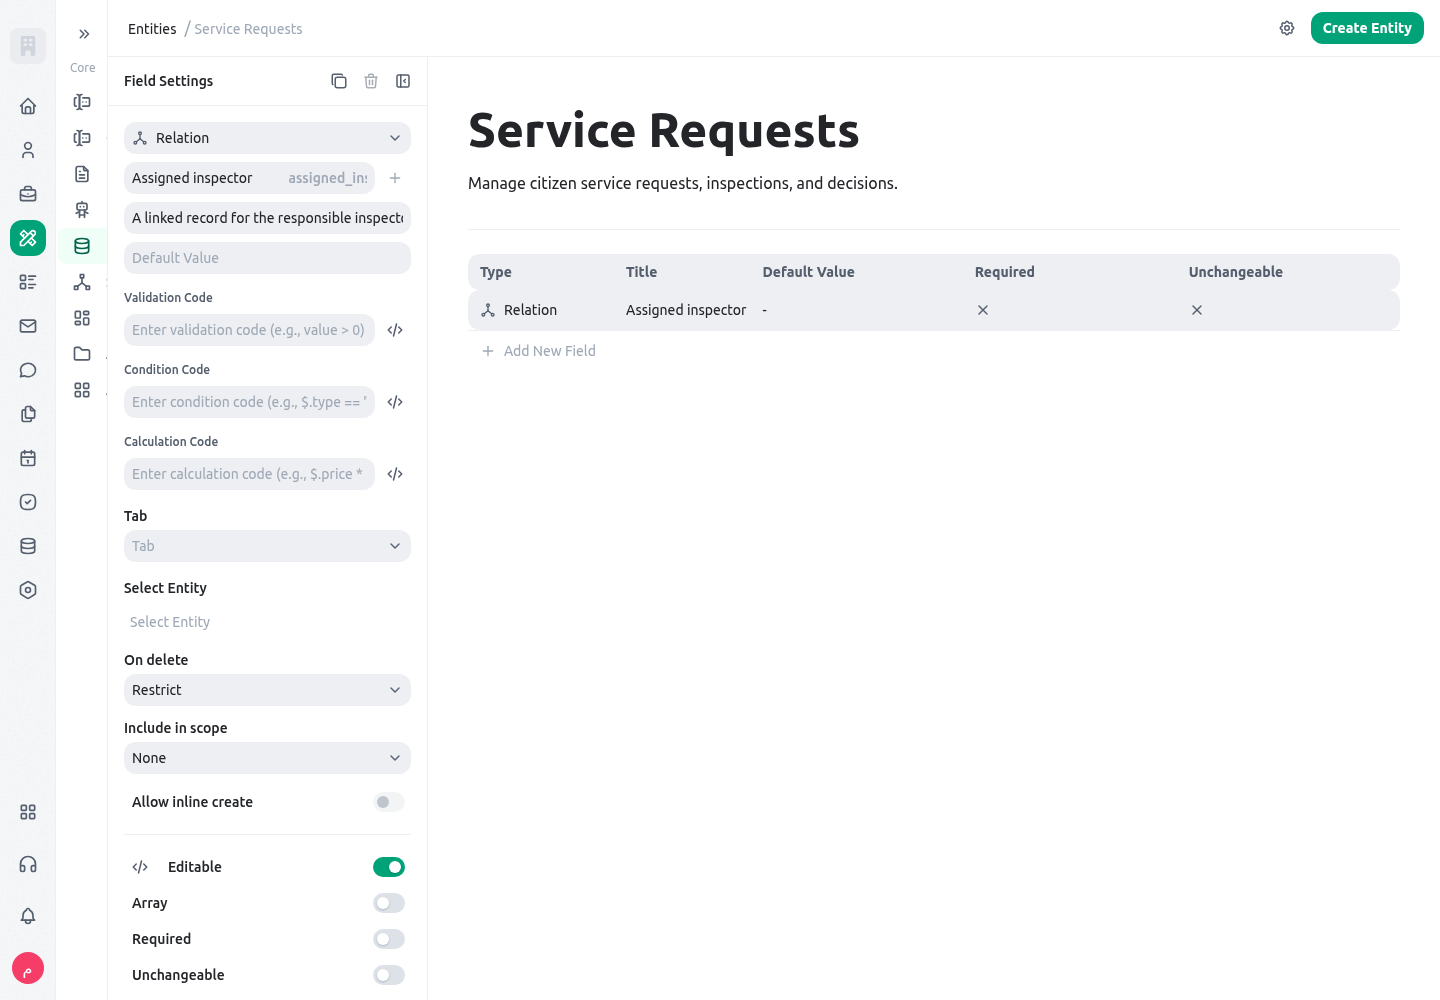Click the assigned_ins key field
The height and width of the screenshot is (1000, 1440).
329,178
